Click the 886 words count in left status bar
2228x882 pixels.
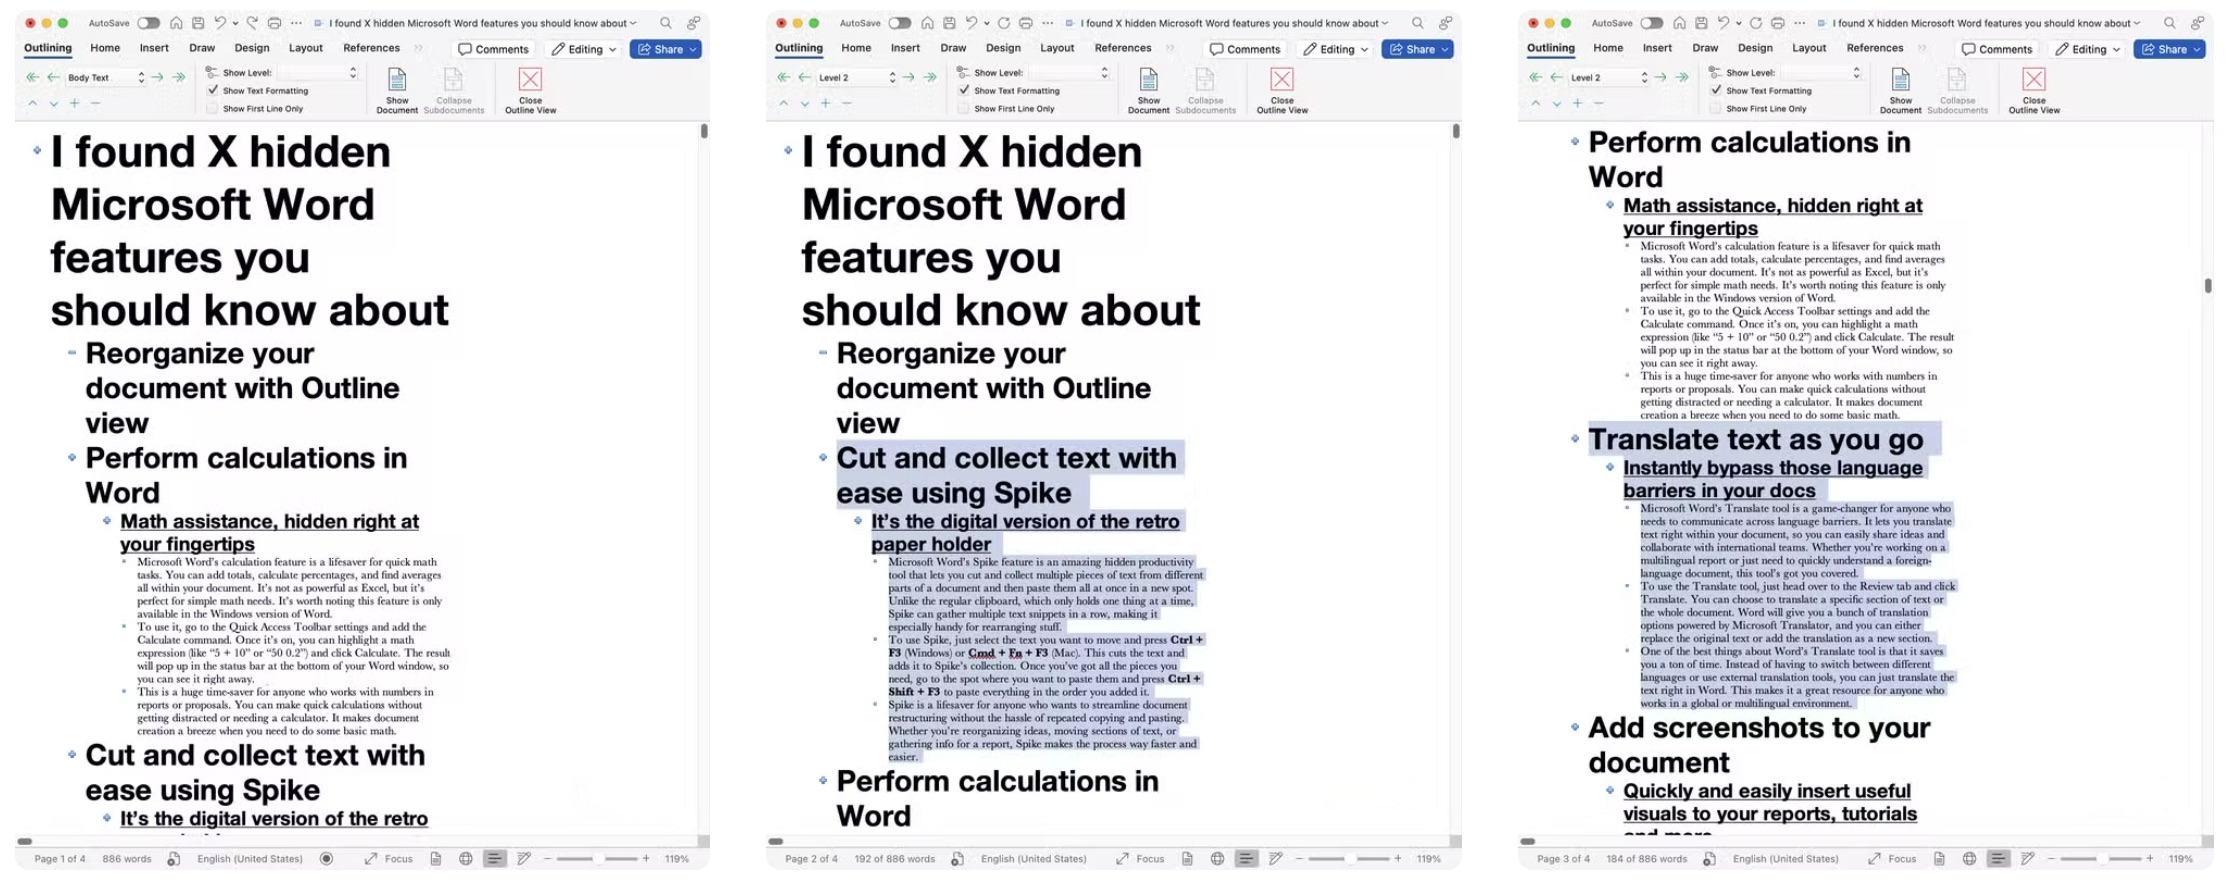click(x=127, y=859)
